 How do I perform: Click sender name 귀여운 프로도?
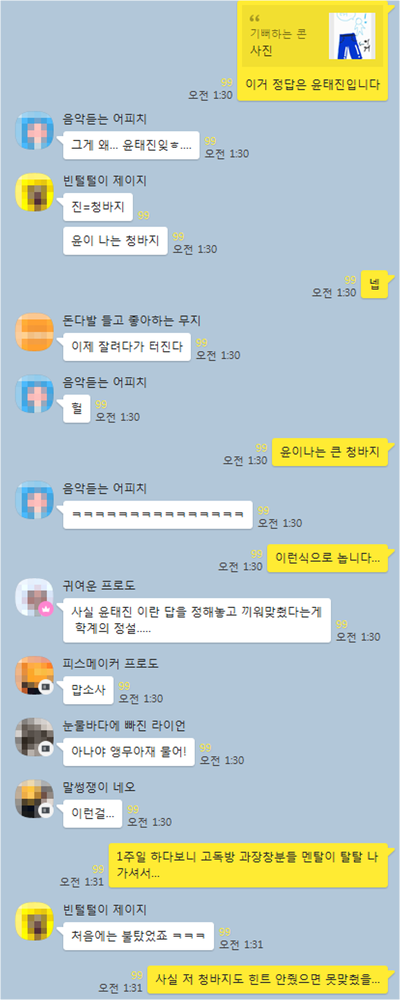(99, 586)
